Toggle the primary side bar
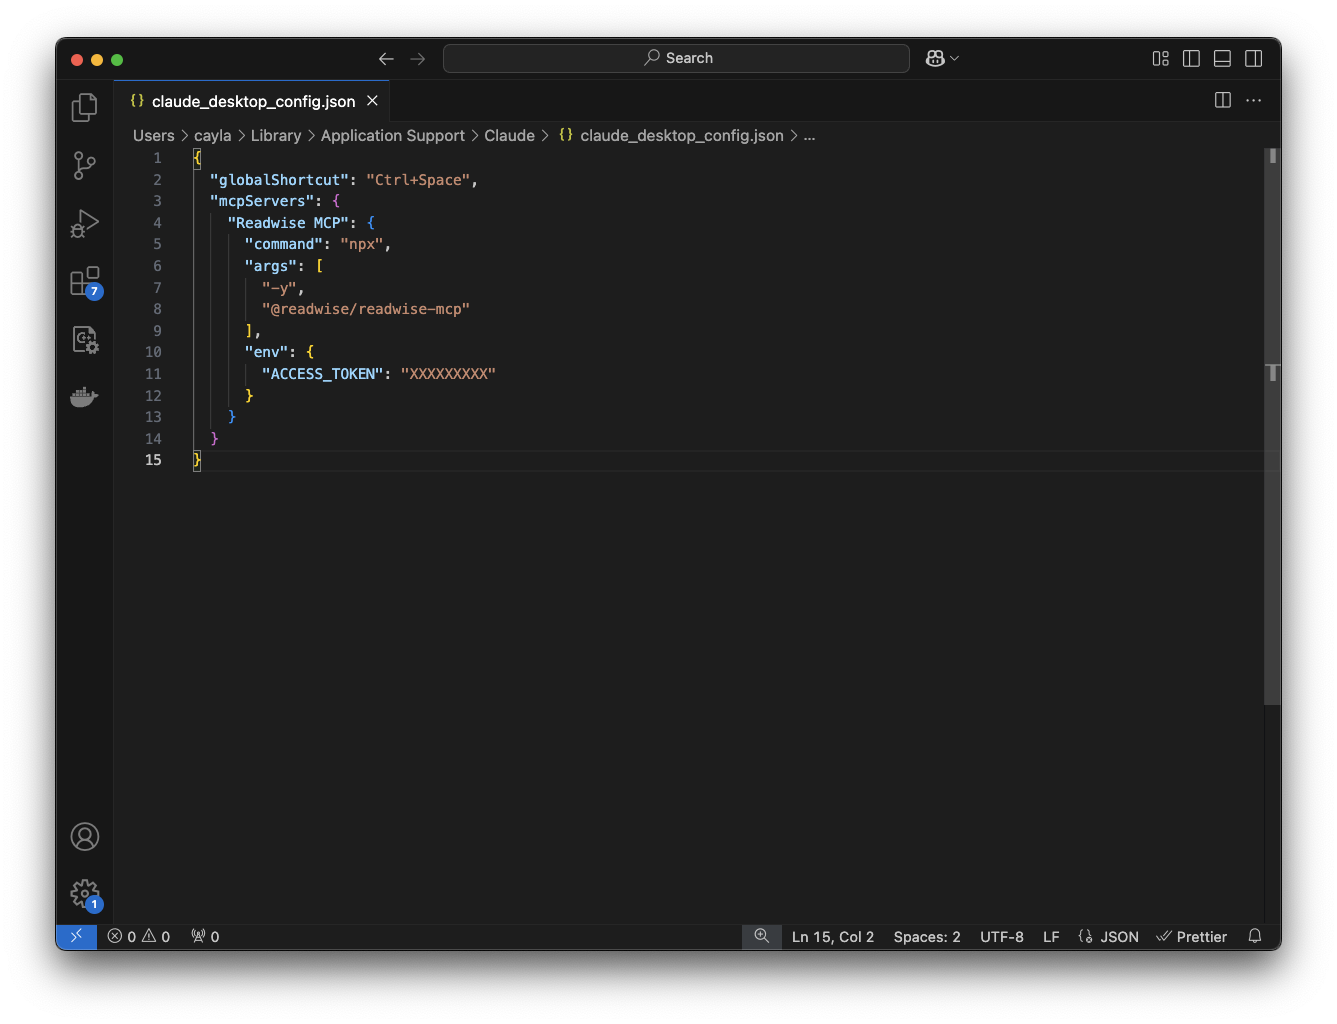This screenshot has width=1337, height=1024. tap(1191, 59)
